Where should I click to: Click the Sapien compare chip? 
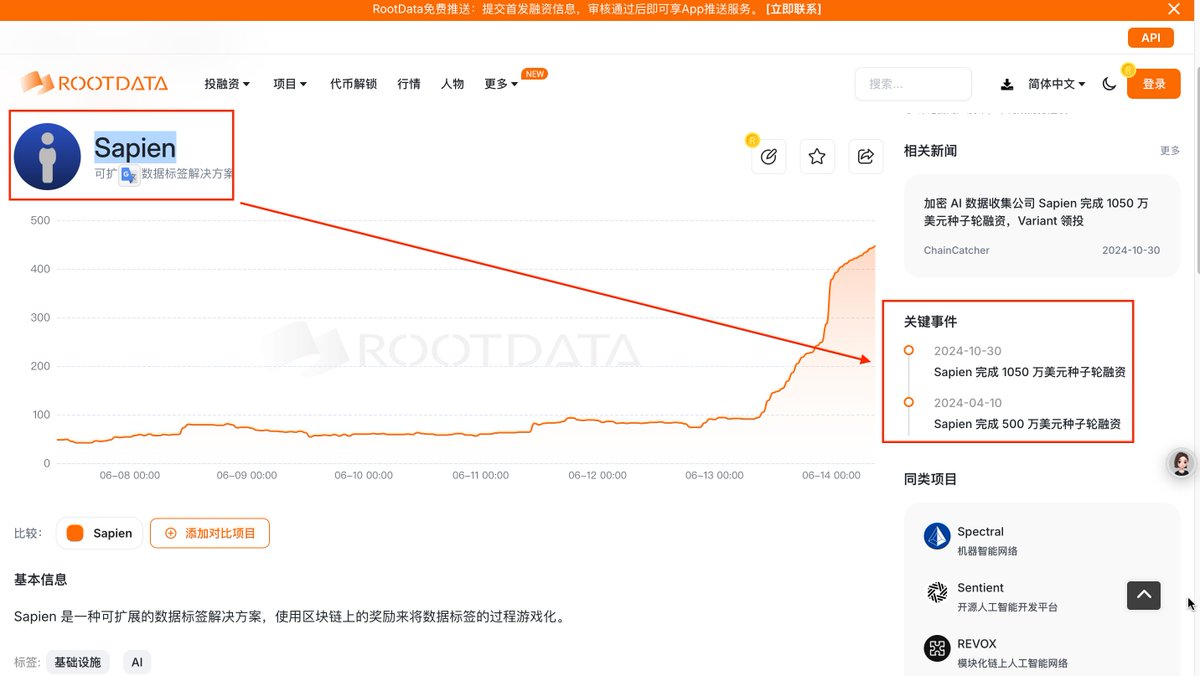coord(100,533)
